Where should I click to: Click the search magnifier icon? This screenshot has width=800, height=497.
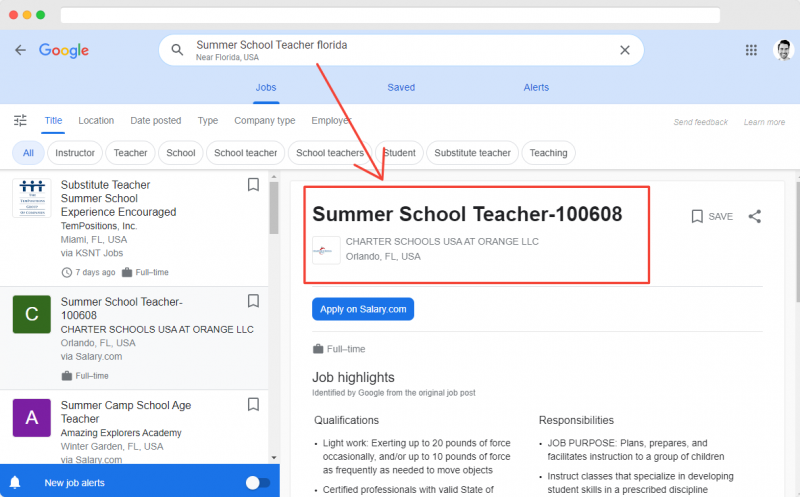(177, 50)
